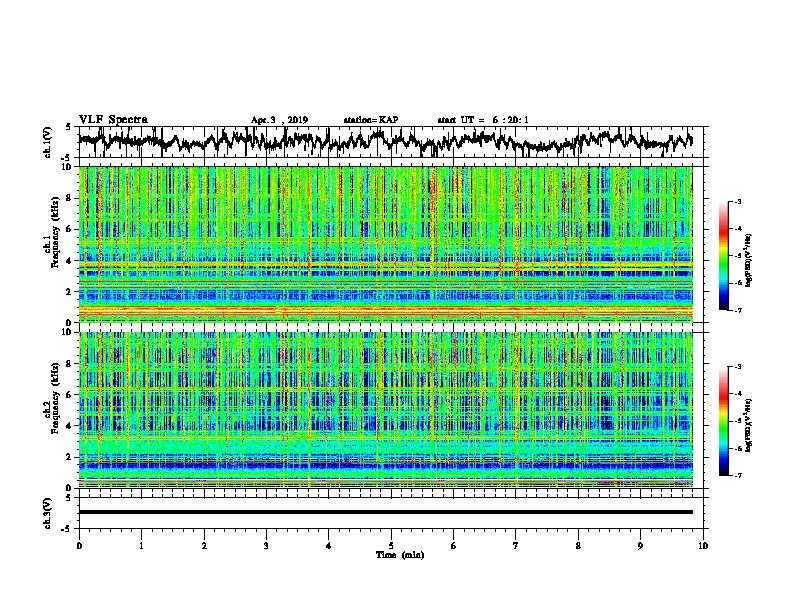Viewport: 792px width, 612px height.
Task: Click the time axis tick label "1"
Action: (x=141, y=546)
